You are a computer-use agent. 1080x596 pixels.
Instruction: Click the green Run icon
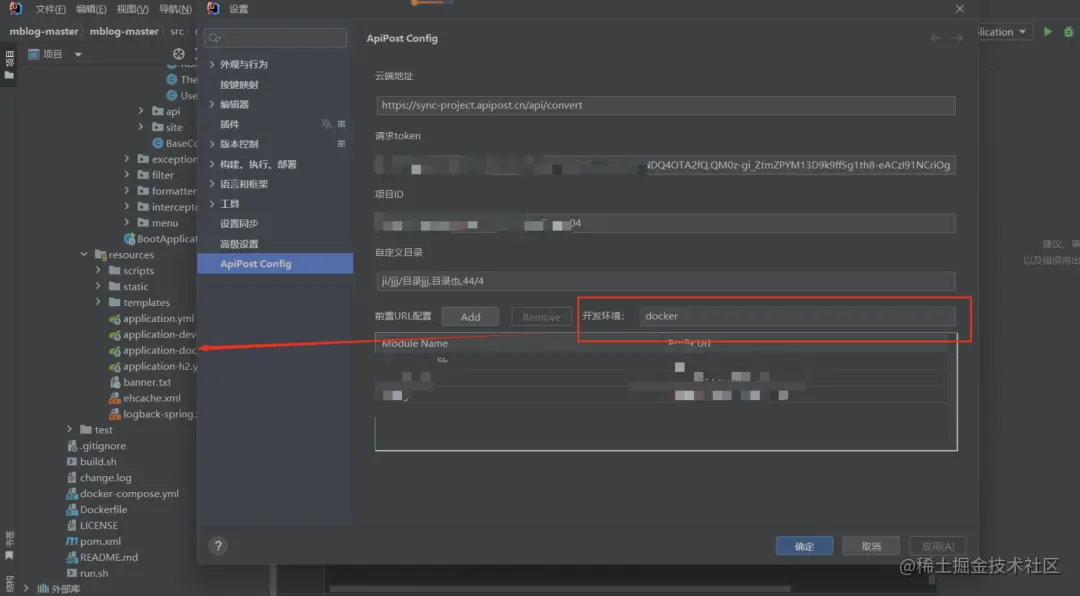(x=1048, y=32)
